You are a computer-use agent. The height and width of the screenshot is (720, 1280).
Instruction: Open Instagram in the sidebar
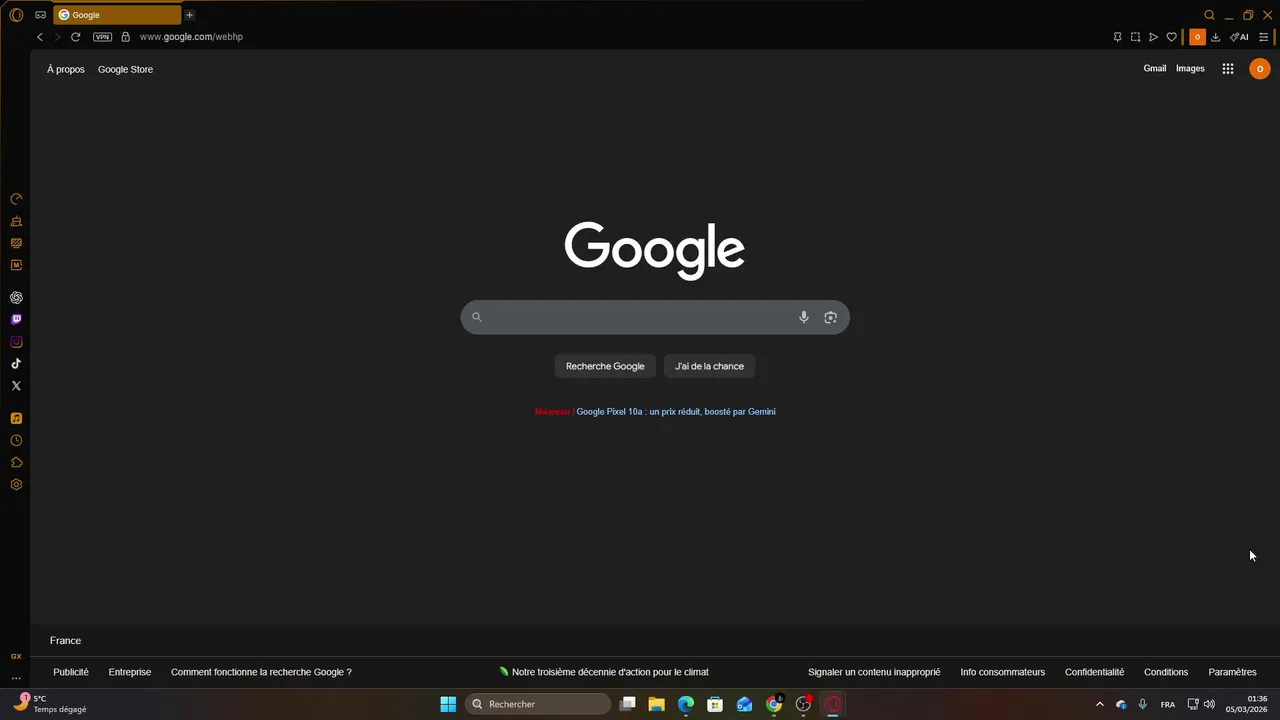(16, 342)
